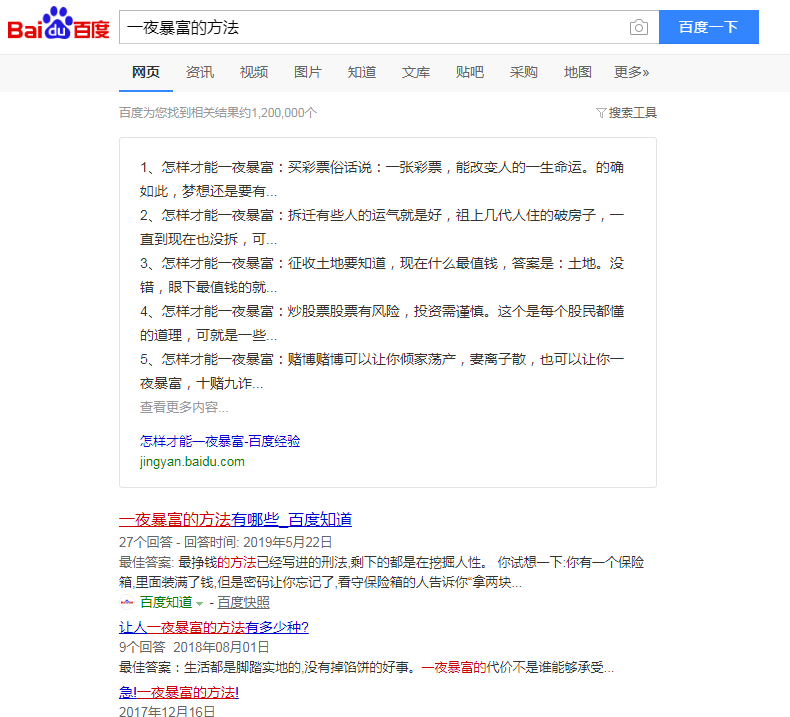This screenshot has height=717, width=790.
Task: Click the date 2017年12月16日
Action: (x=167, y=711)
